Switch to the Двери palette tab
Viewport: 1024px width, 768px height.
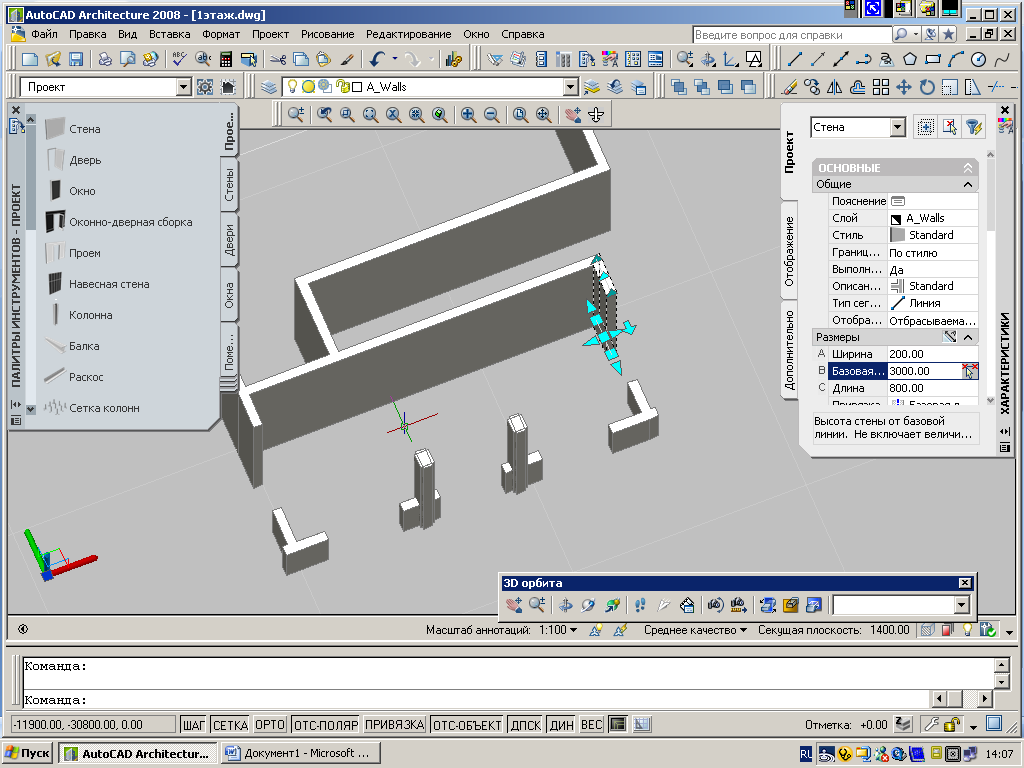pyautogui.click(x=229, y=241)
